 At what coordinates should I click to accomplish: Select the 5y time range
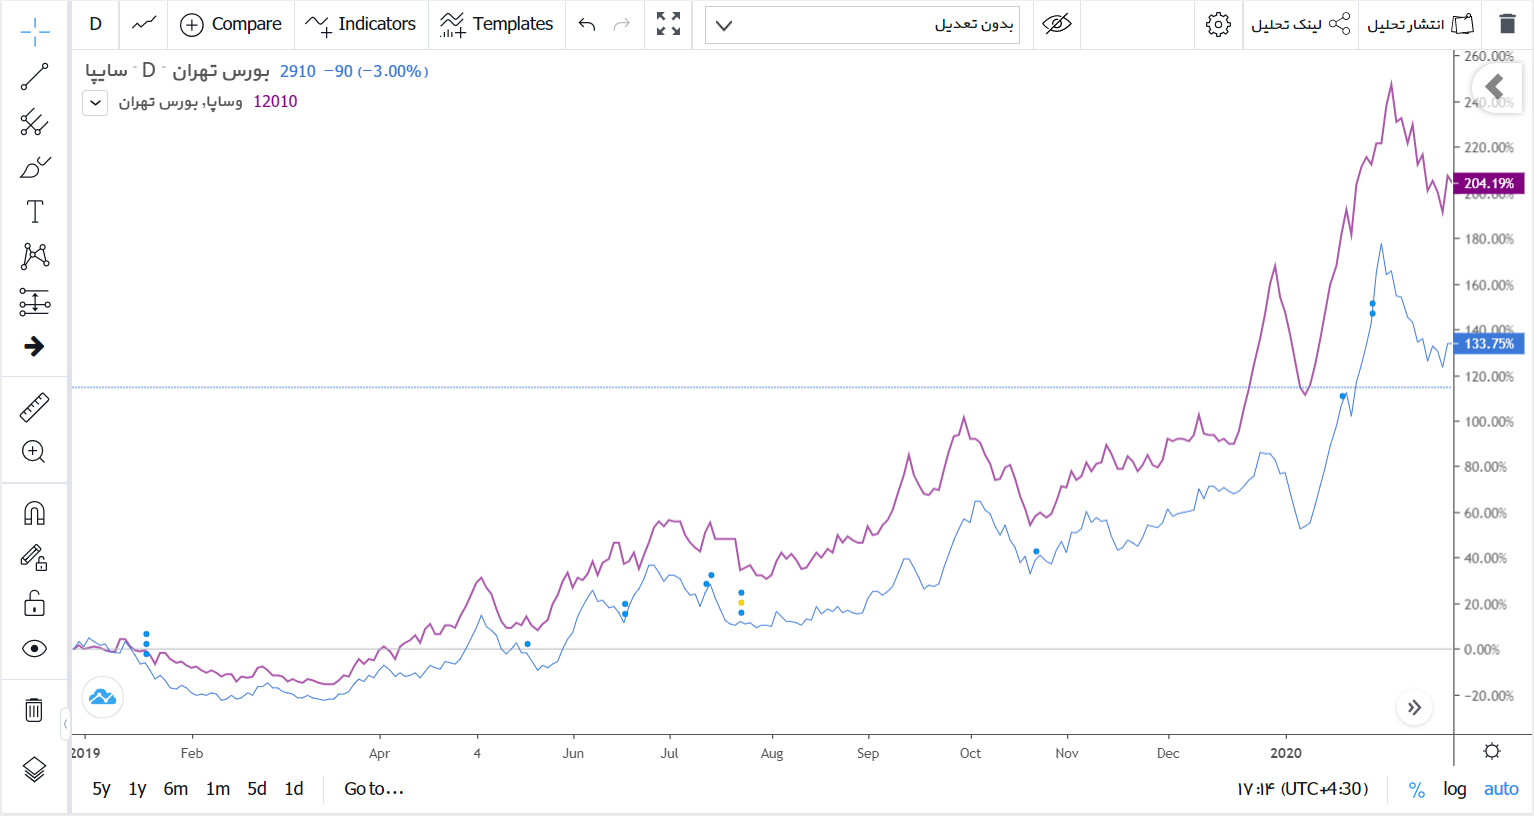[x=101, y=789]
